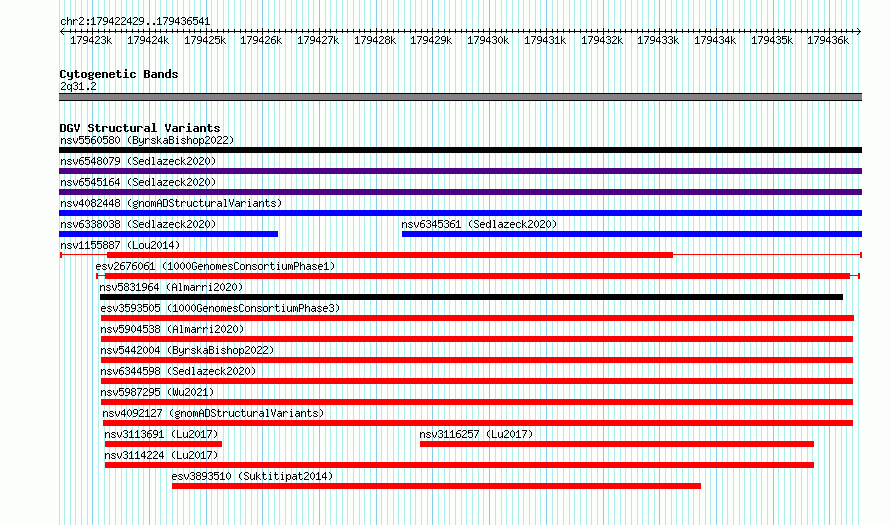Click the gray 2q31.2 cytogenetic band bar
890x525 pixels.
(x=460, y=97)
